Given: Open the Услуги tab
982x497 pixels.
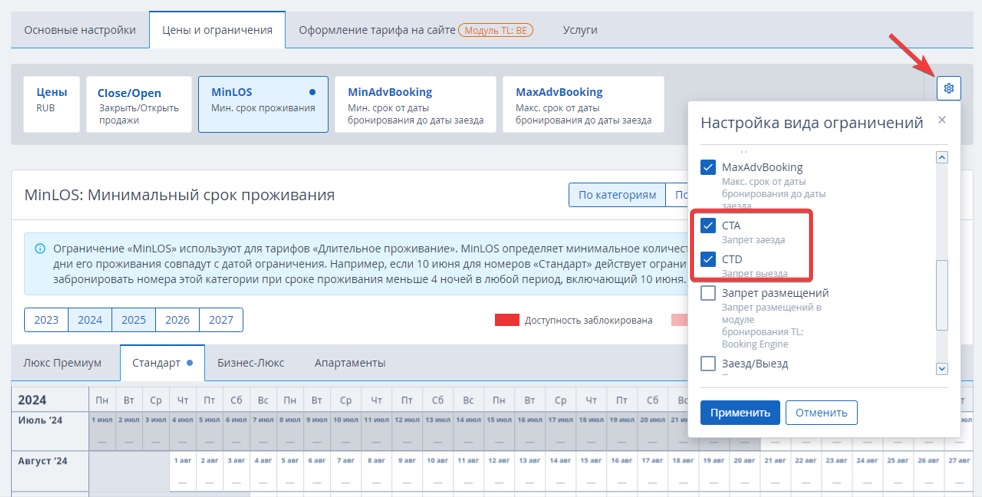Looking at the screenshot, I should 580,30.
